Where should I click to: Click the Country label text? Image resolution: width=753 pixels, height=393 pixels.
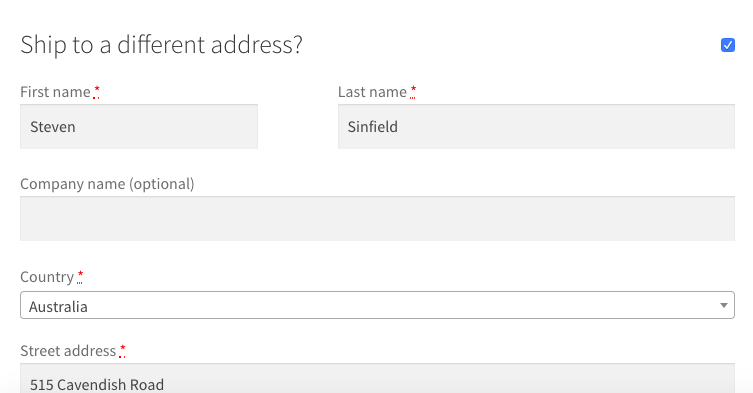click(x=47, y=277)
